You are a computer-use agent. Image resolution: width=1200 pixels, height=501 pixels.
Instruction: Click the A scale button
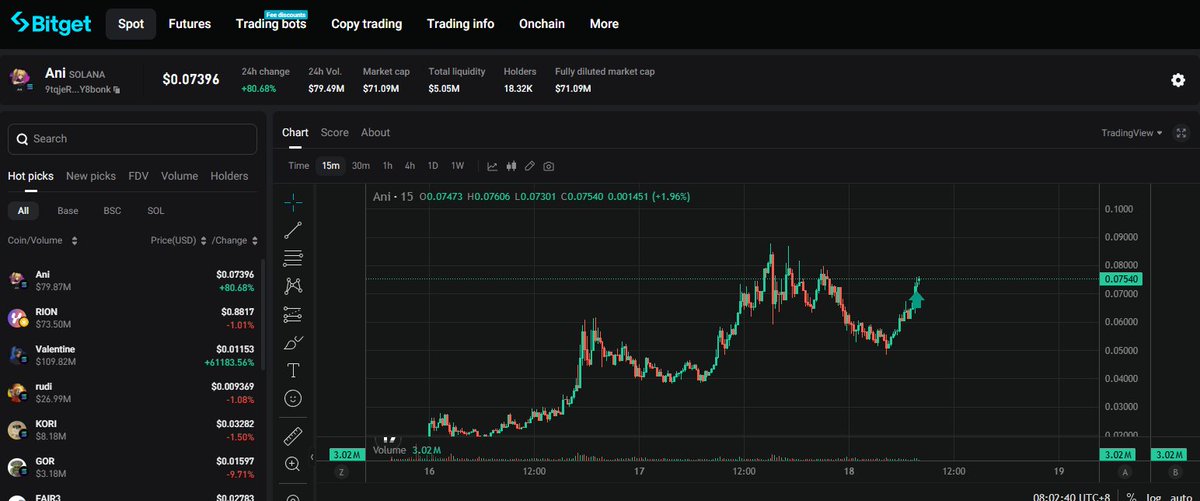point(1125,471)
